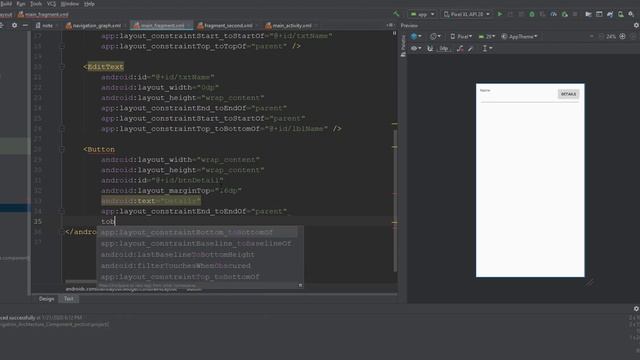Viewport: 640px width, 360px height.
Task: Click the DETAILS button in the layout preview
Action: click(x=568, y=94)
